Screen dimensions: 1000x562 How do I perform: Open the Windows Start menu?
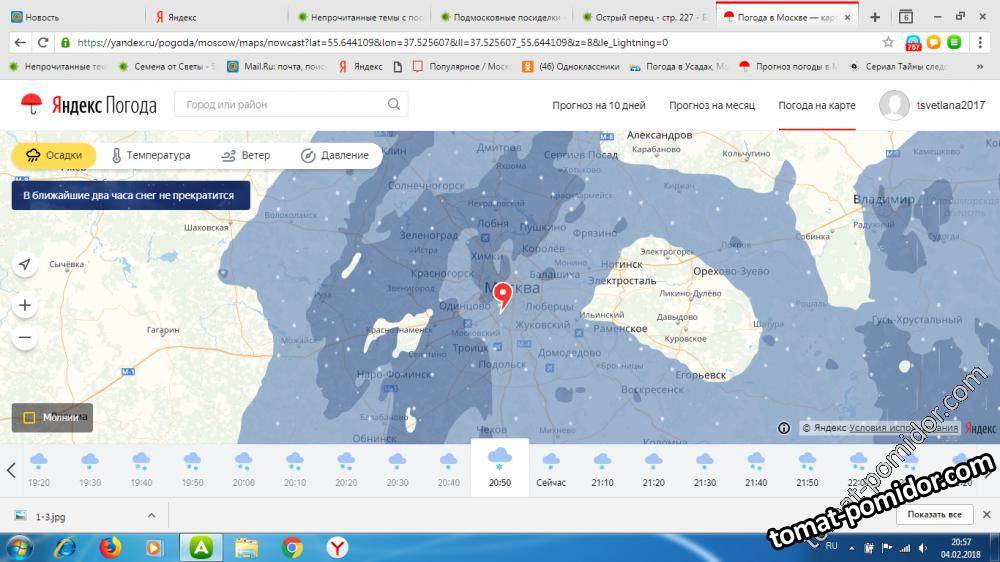[17, 547]
